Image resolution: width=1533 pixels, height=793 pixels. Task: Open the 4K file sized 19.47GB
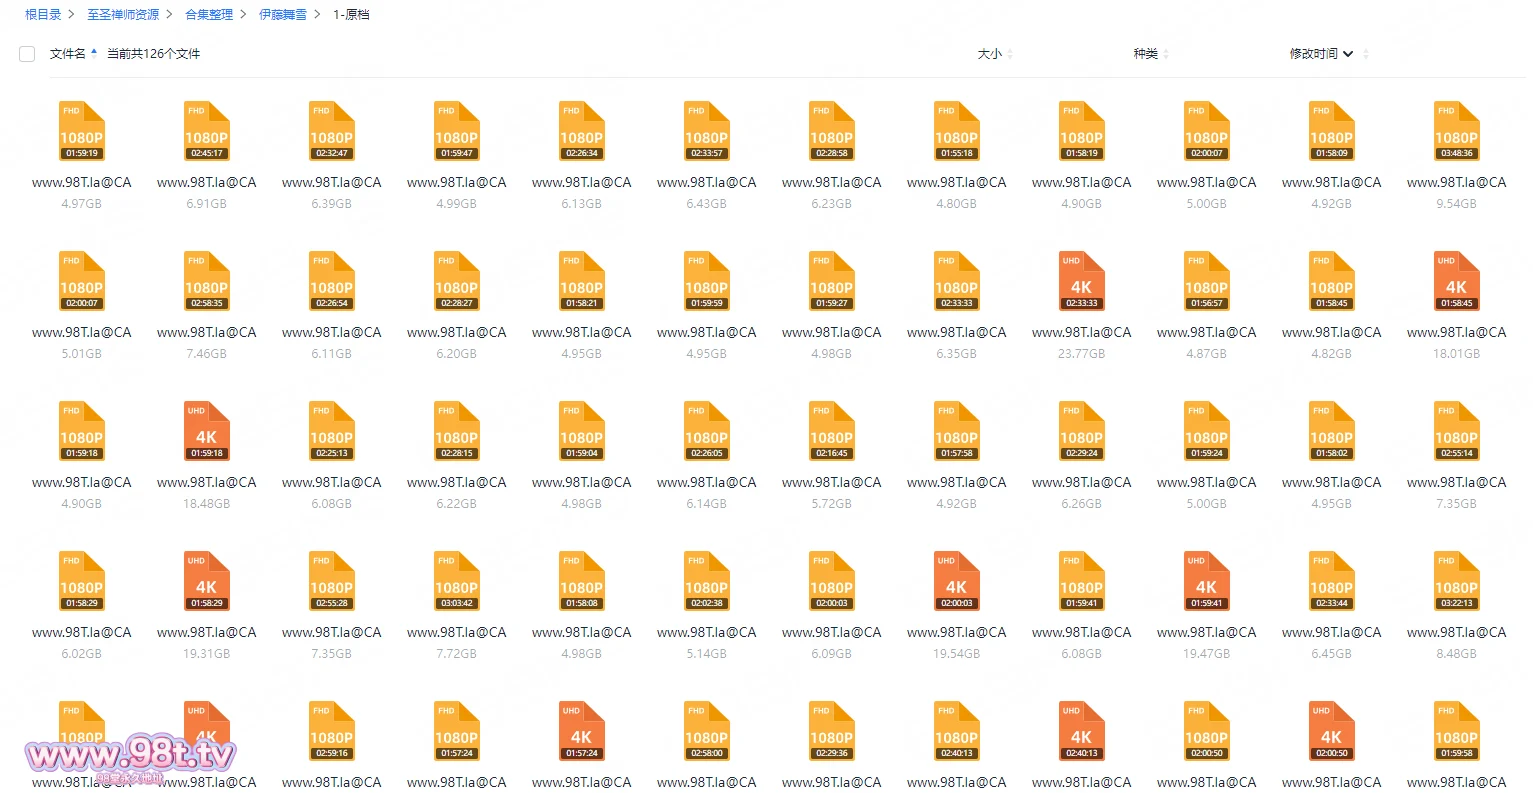1206,582
